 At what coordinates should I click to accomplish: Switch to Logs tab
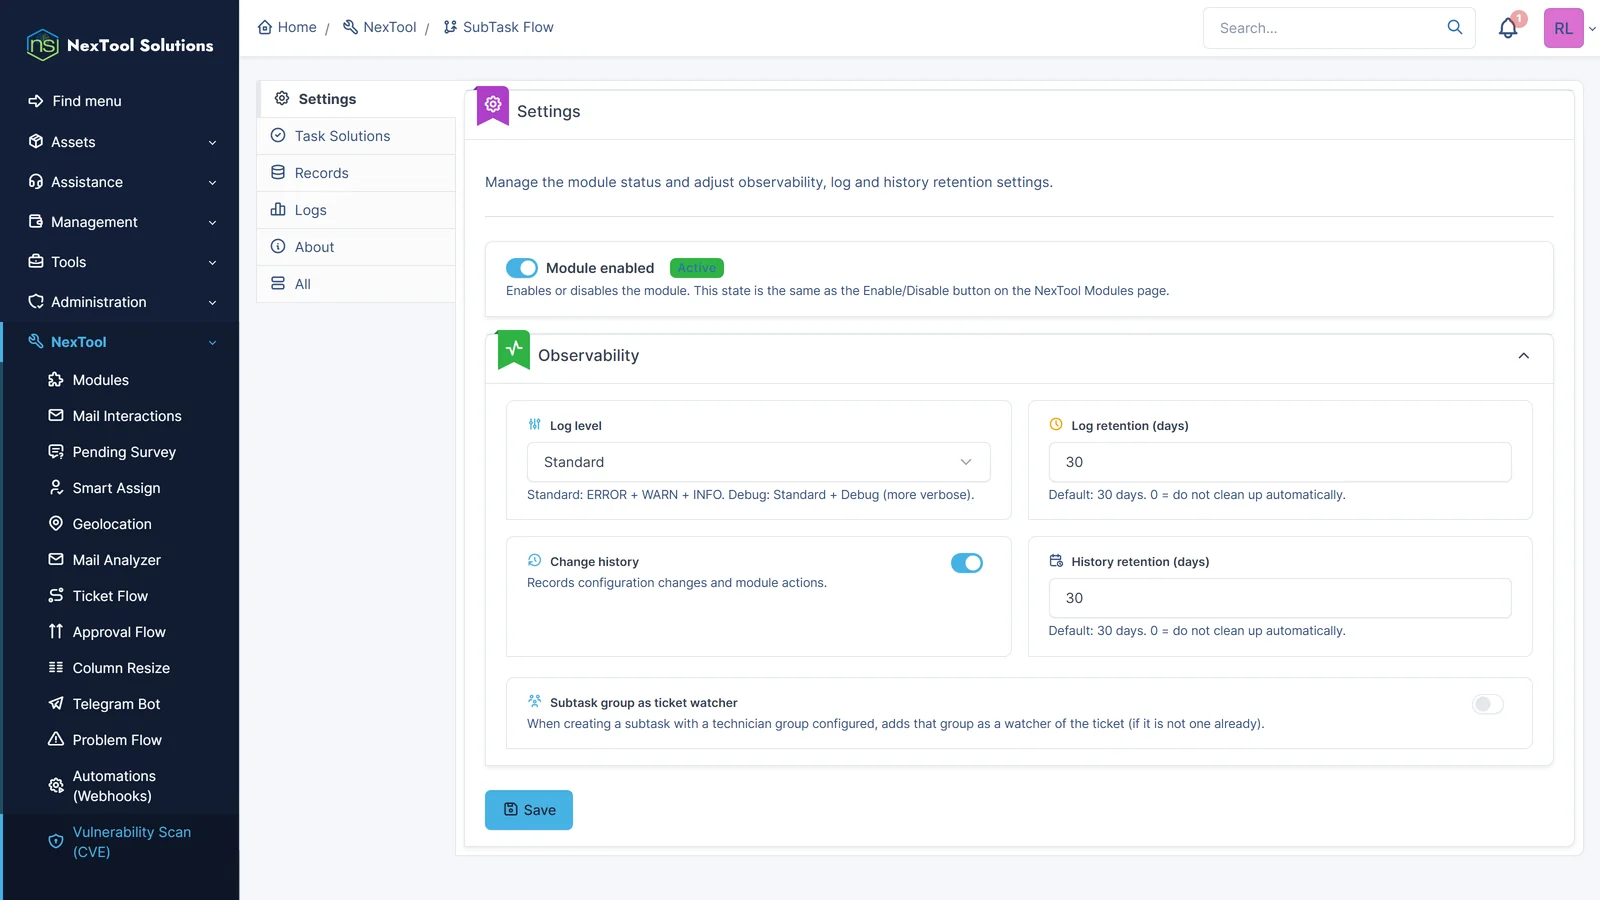[x=356, y=210]
